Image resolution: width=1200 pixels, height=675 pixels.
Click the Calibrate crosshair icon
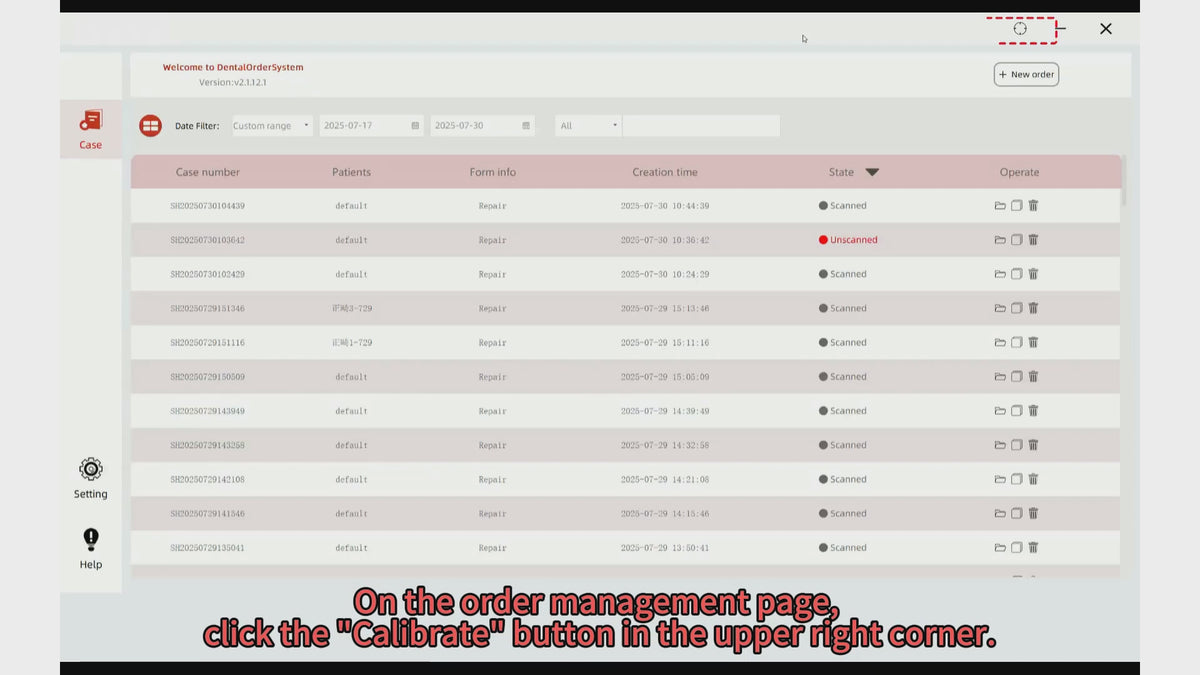point(1020,29)
